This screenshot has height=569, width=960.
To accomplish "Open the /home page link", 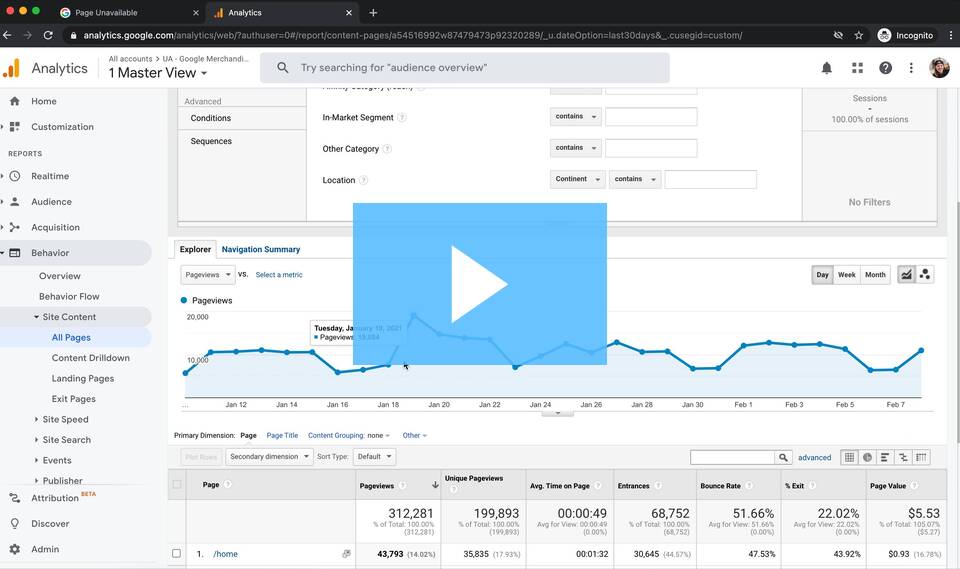I will click(x=225, y=554).
